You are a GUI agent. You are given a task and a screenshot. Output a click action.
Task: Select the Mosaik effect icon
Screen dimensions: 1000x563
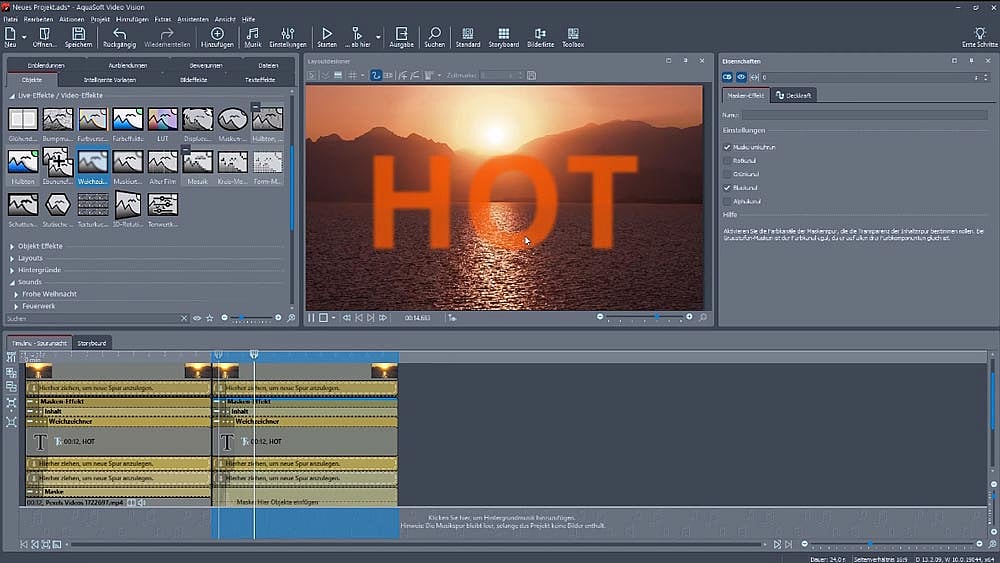tap(197, 162)
